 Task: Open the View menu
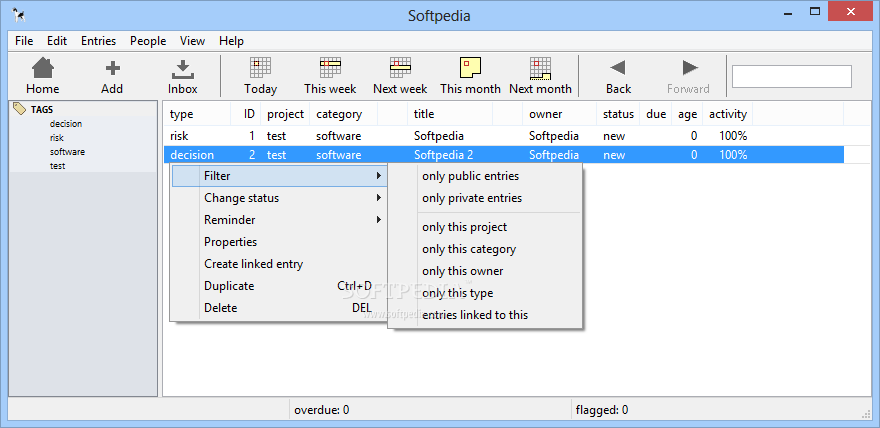(192, 41)
